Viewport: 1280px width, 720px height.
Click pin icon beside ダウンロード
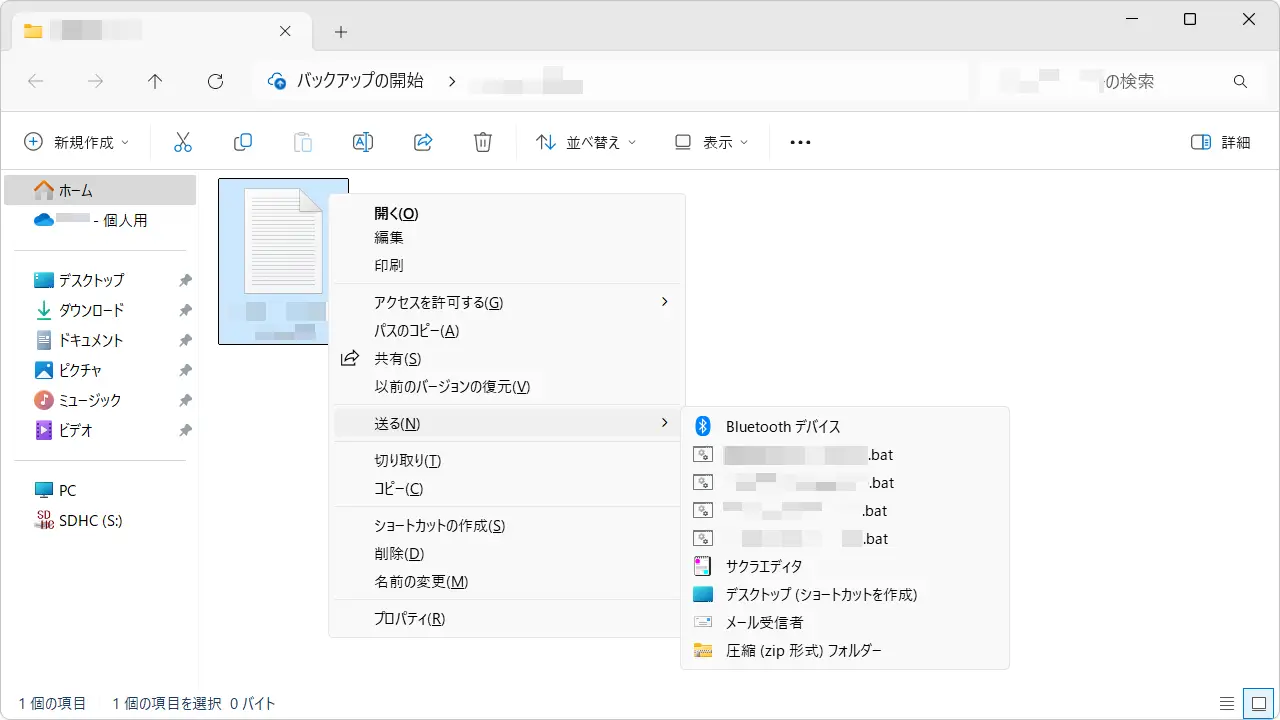point(185,310)
